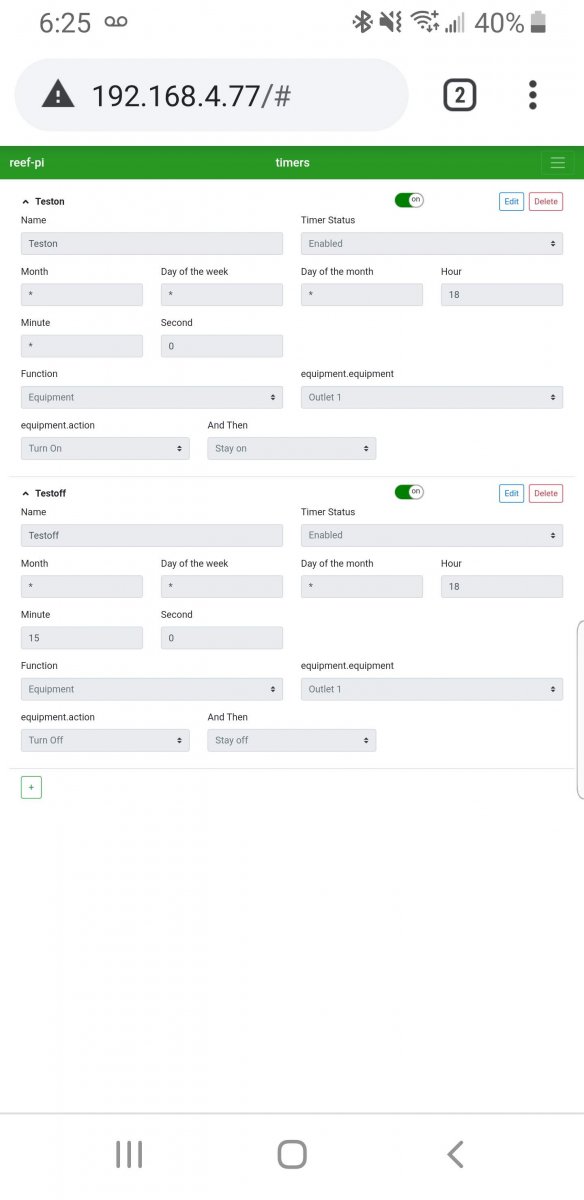
Task: Tap the insecure site warning triangle
Action: [x=58, y=95]
